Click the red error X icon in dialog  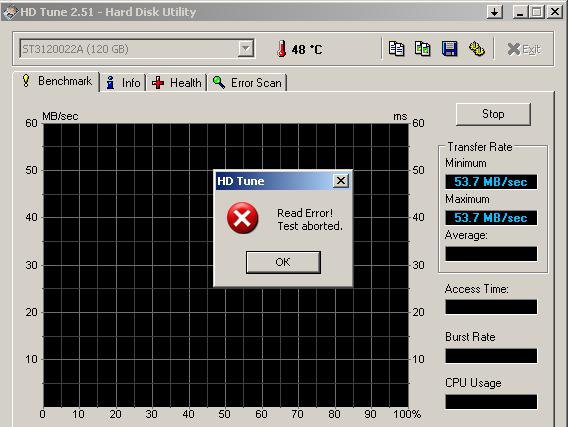[242, 218]
